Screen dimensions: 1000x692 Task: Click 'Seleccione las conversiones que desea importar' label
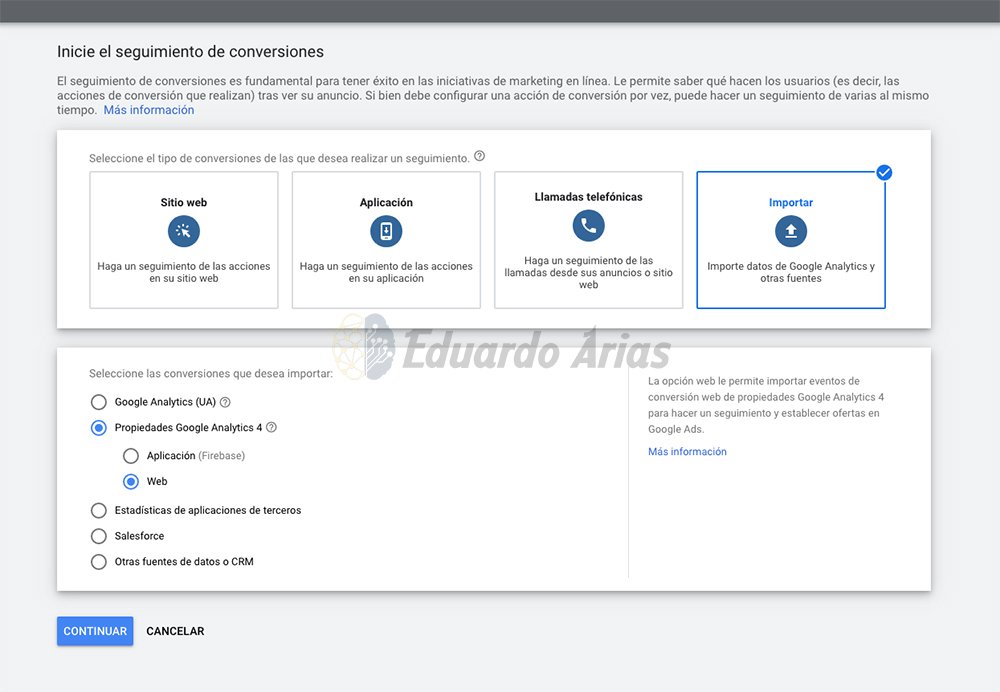coord(211,374)
